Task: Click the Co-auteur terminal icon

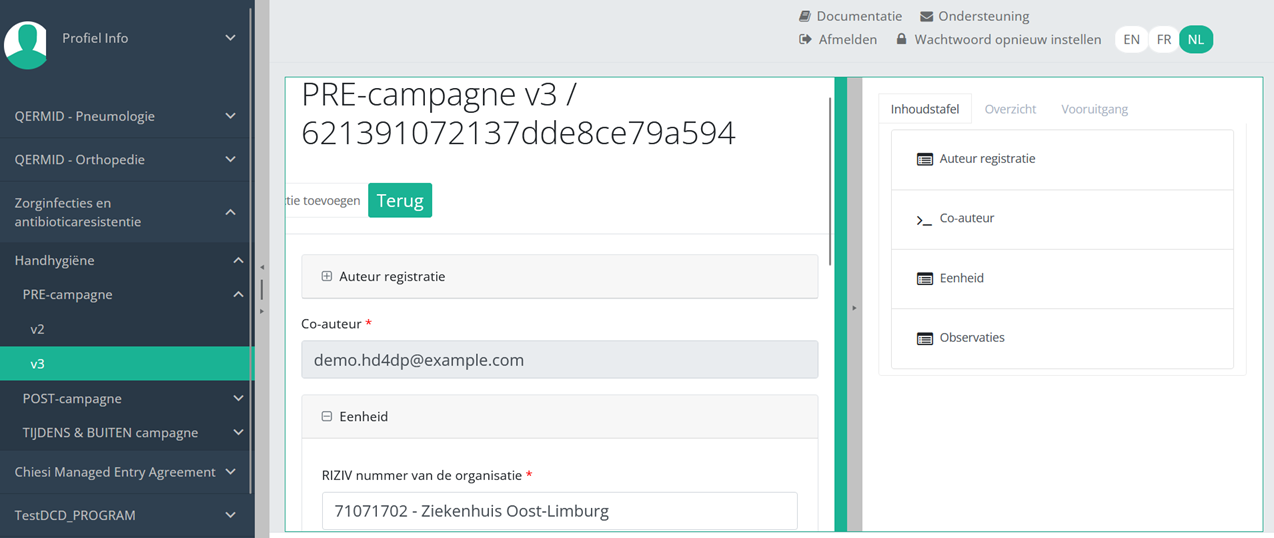Action: [x=924, y=219]
